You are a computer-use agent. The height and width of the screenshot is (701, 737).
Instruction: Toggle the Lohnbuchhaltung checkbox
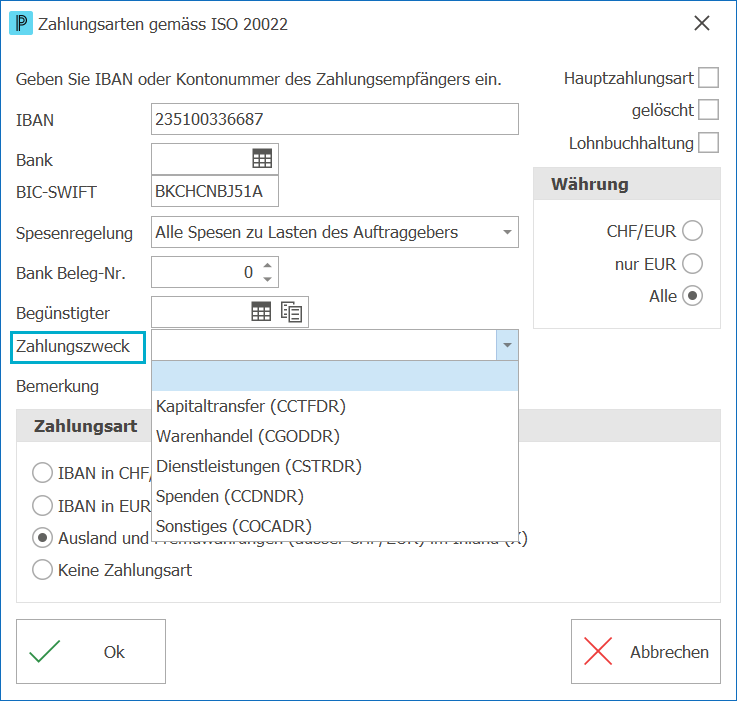click(708, 142)
